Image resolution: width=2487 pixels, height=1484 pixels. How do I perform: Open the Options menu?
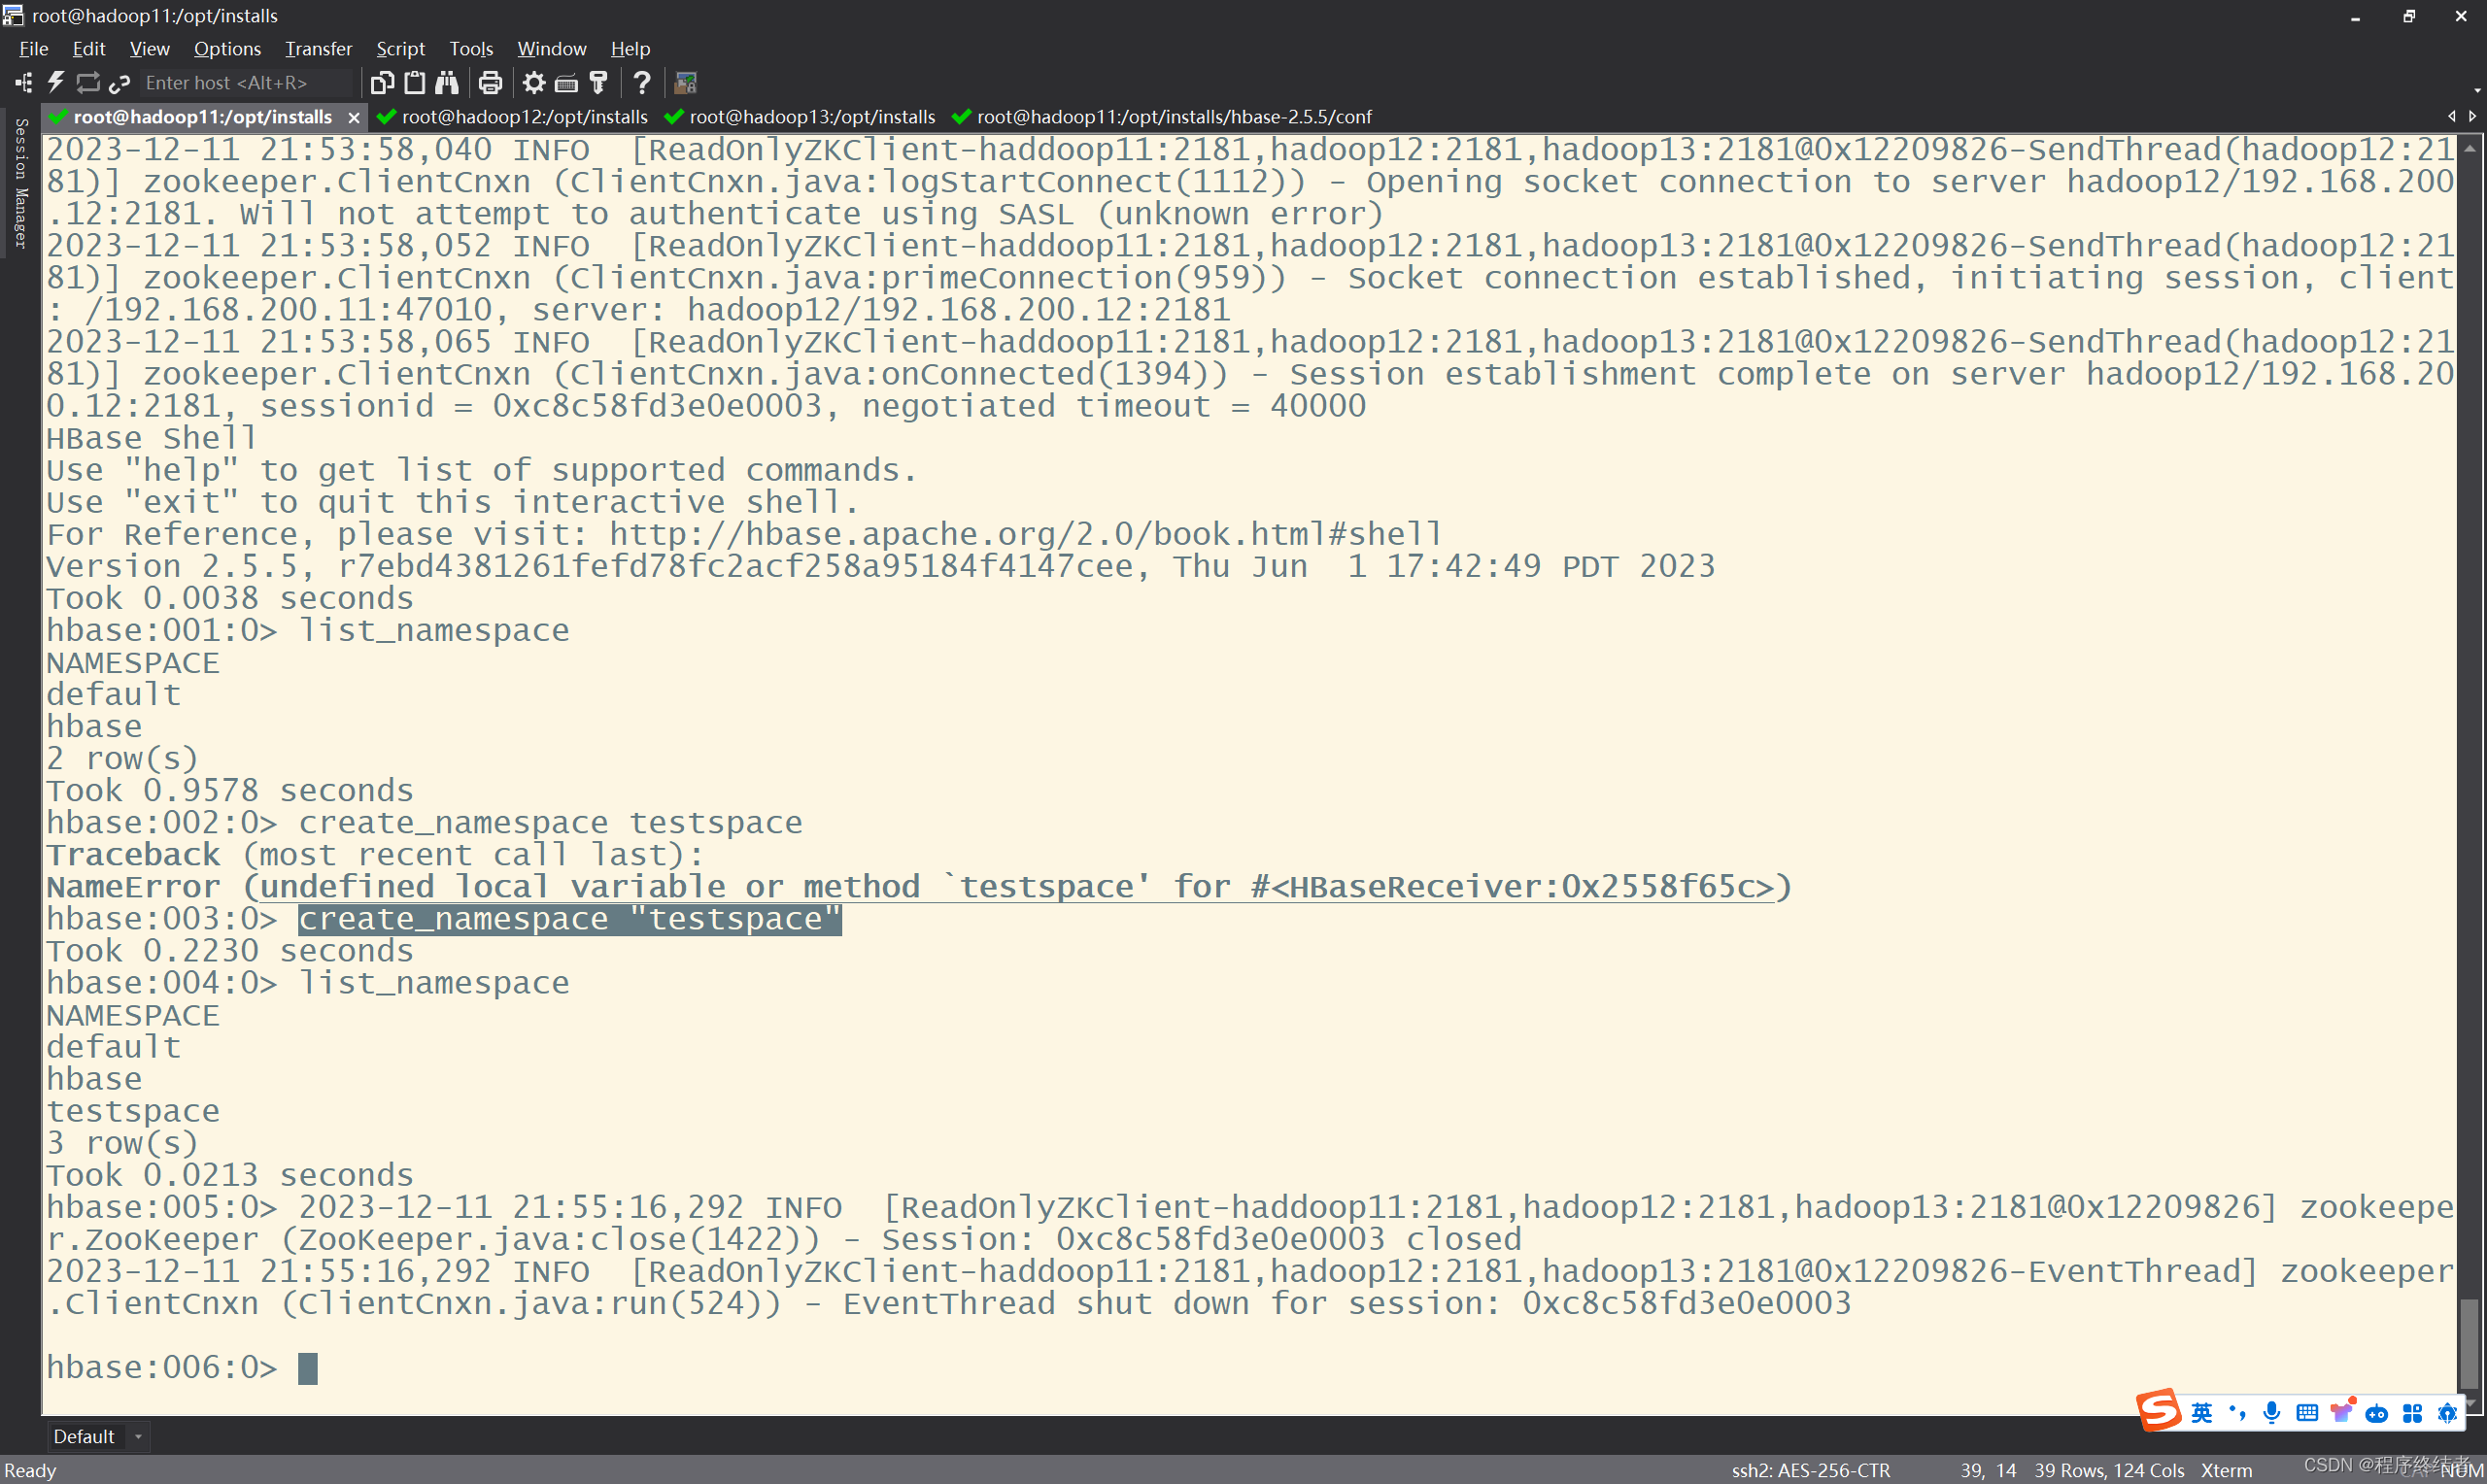click(227, 48)
